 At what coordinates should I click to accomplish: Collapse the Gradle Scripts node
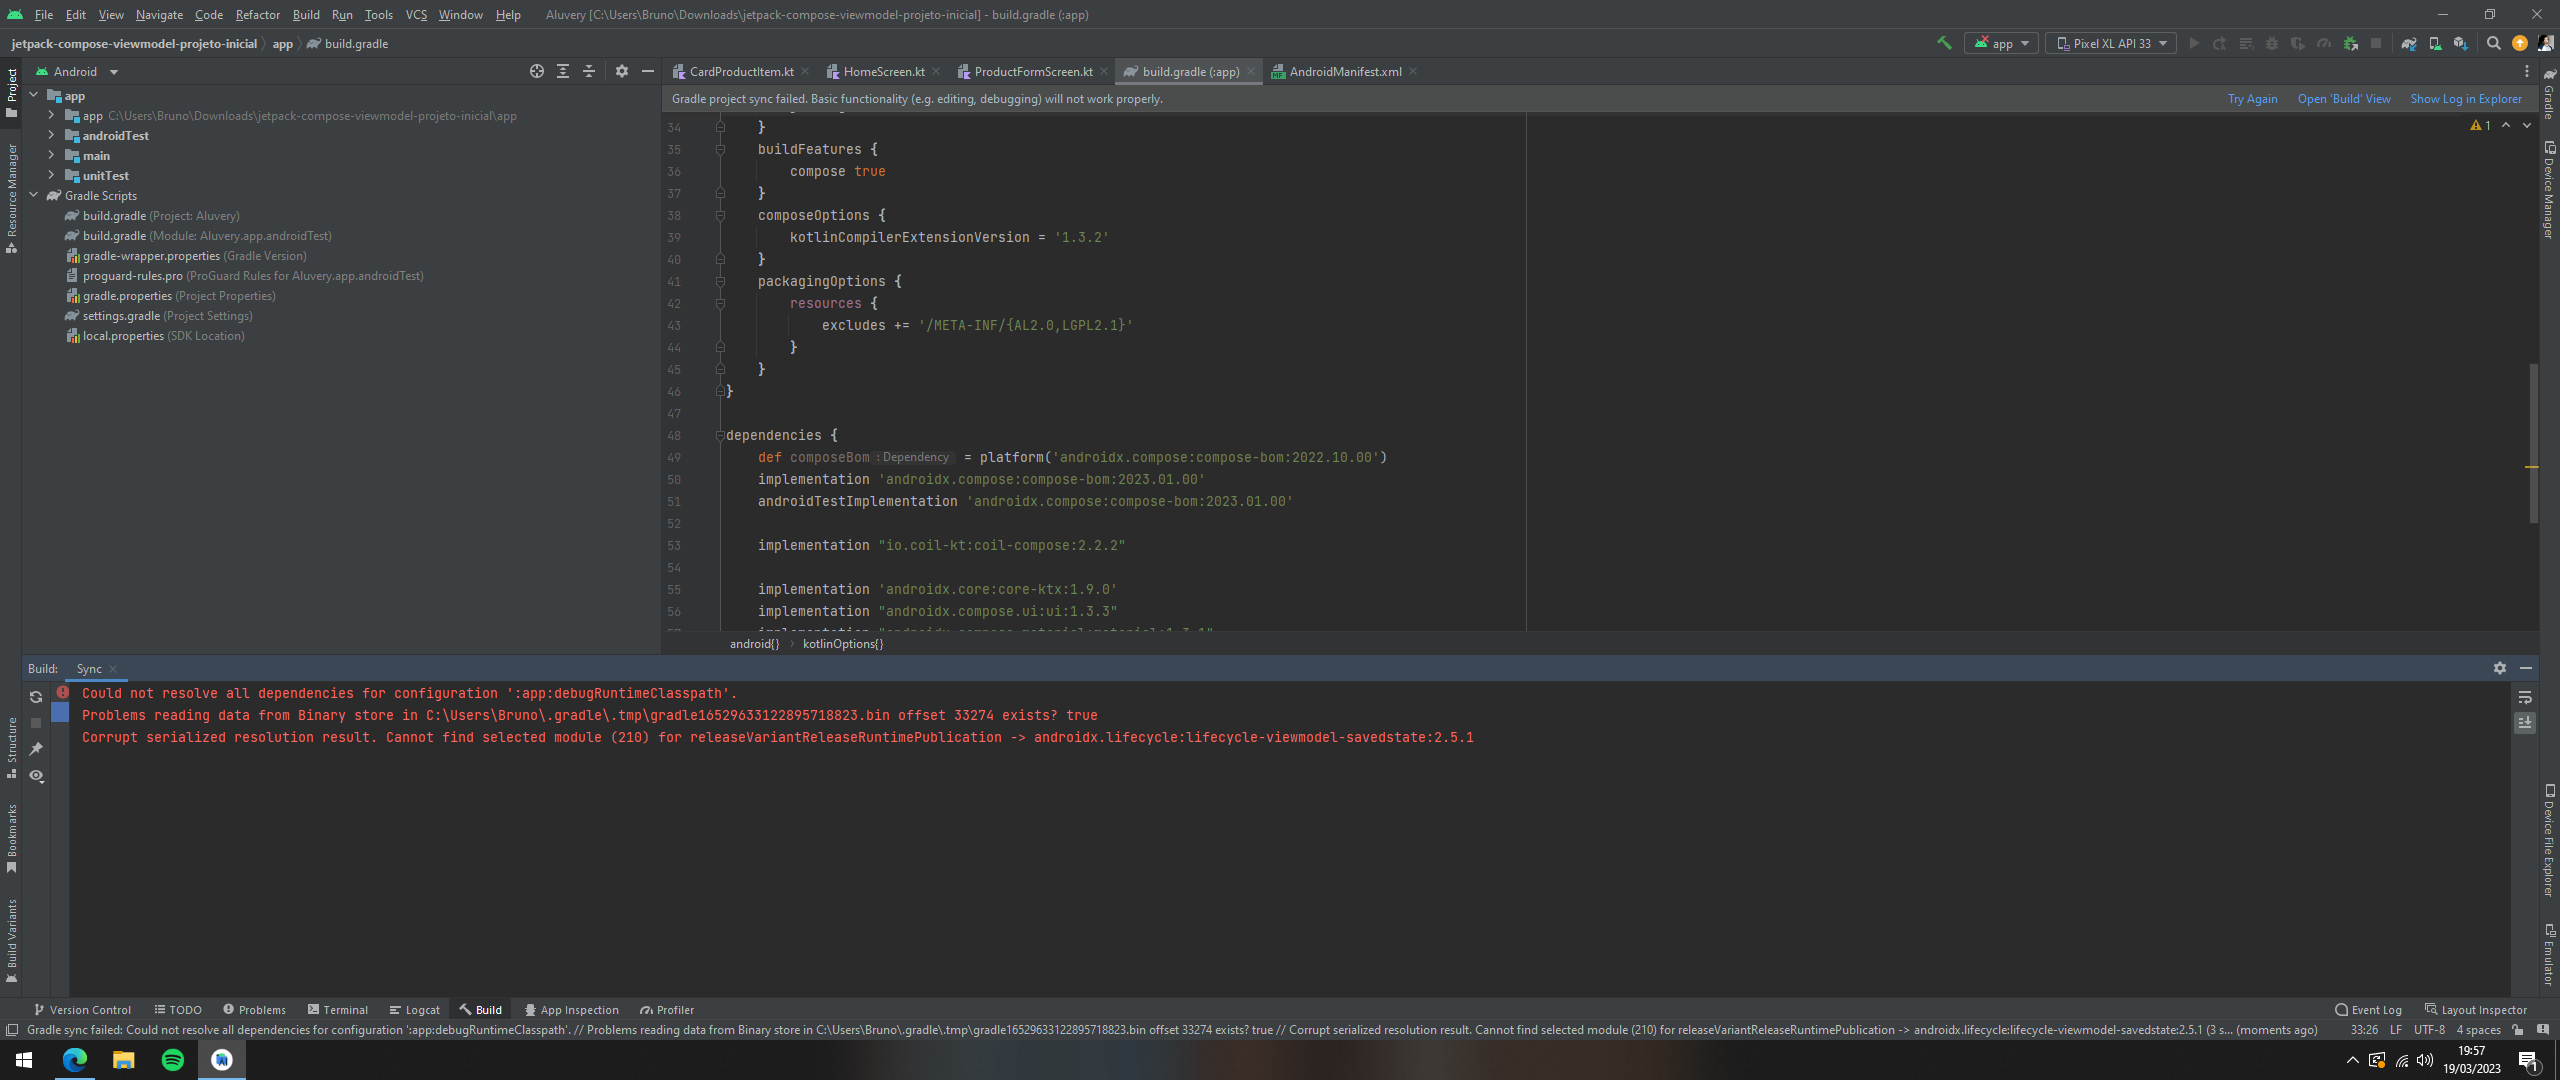coord(34,195)
